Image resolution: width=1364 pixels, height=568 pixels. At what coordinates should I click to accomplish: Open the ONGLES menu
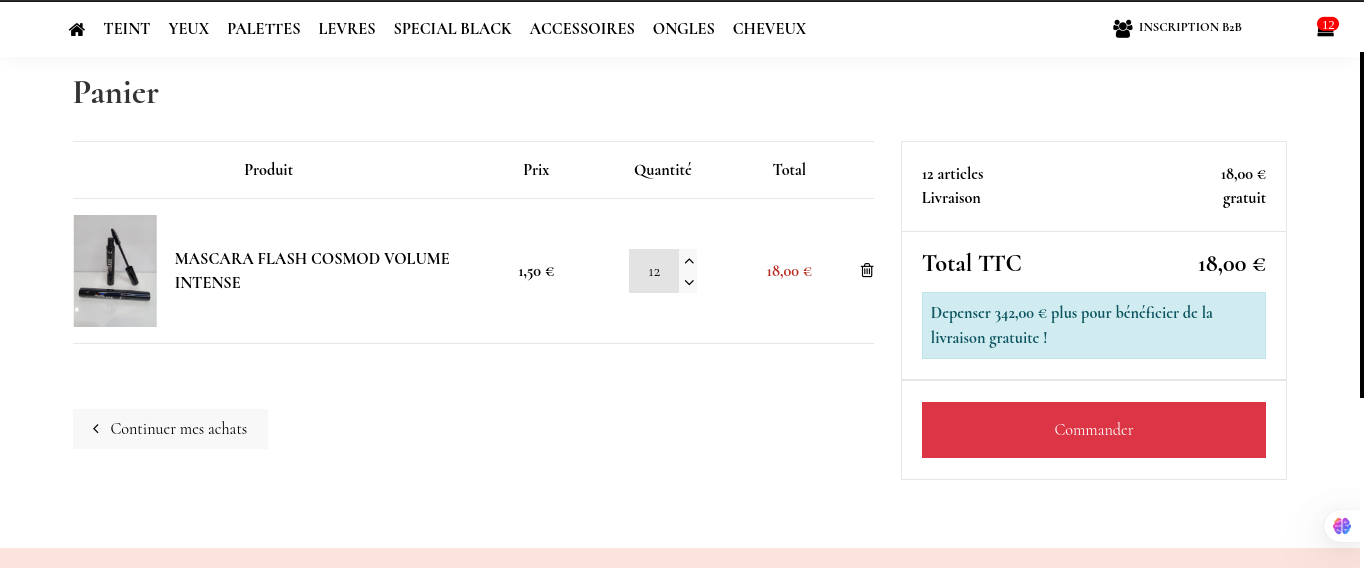pos(684,29)
